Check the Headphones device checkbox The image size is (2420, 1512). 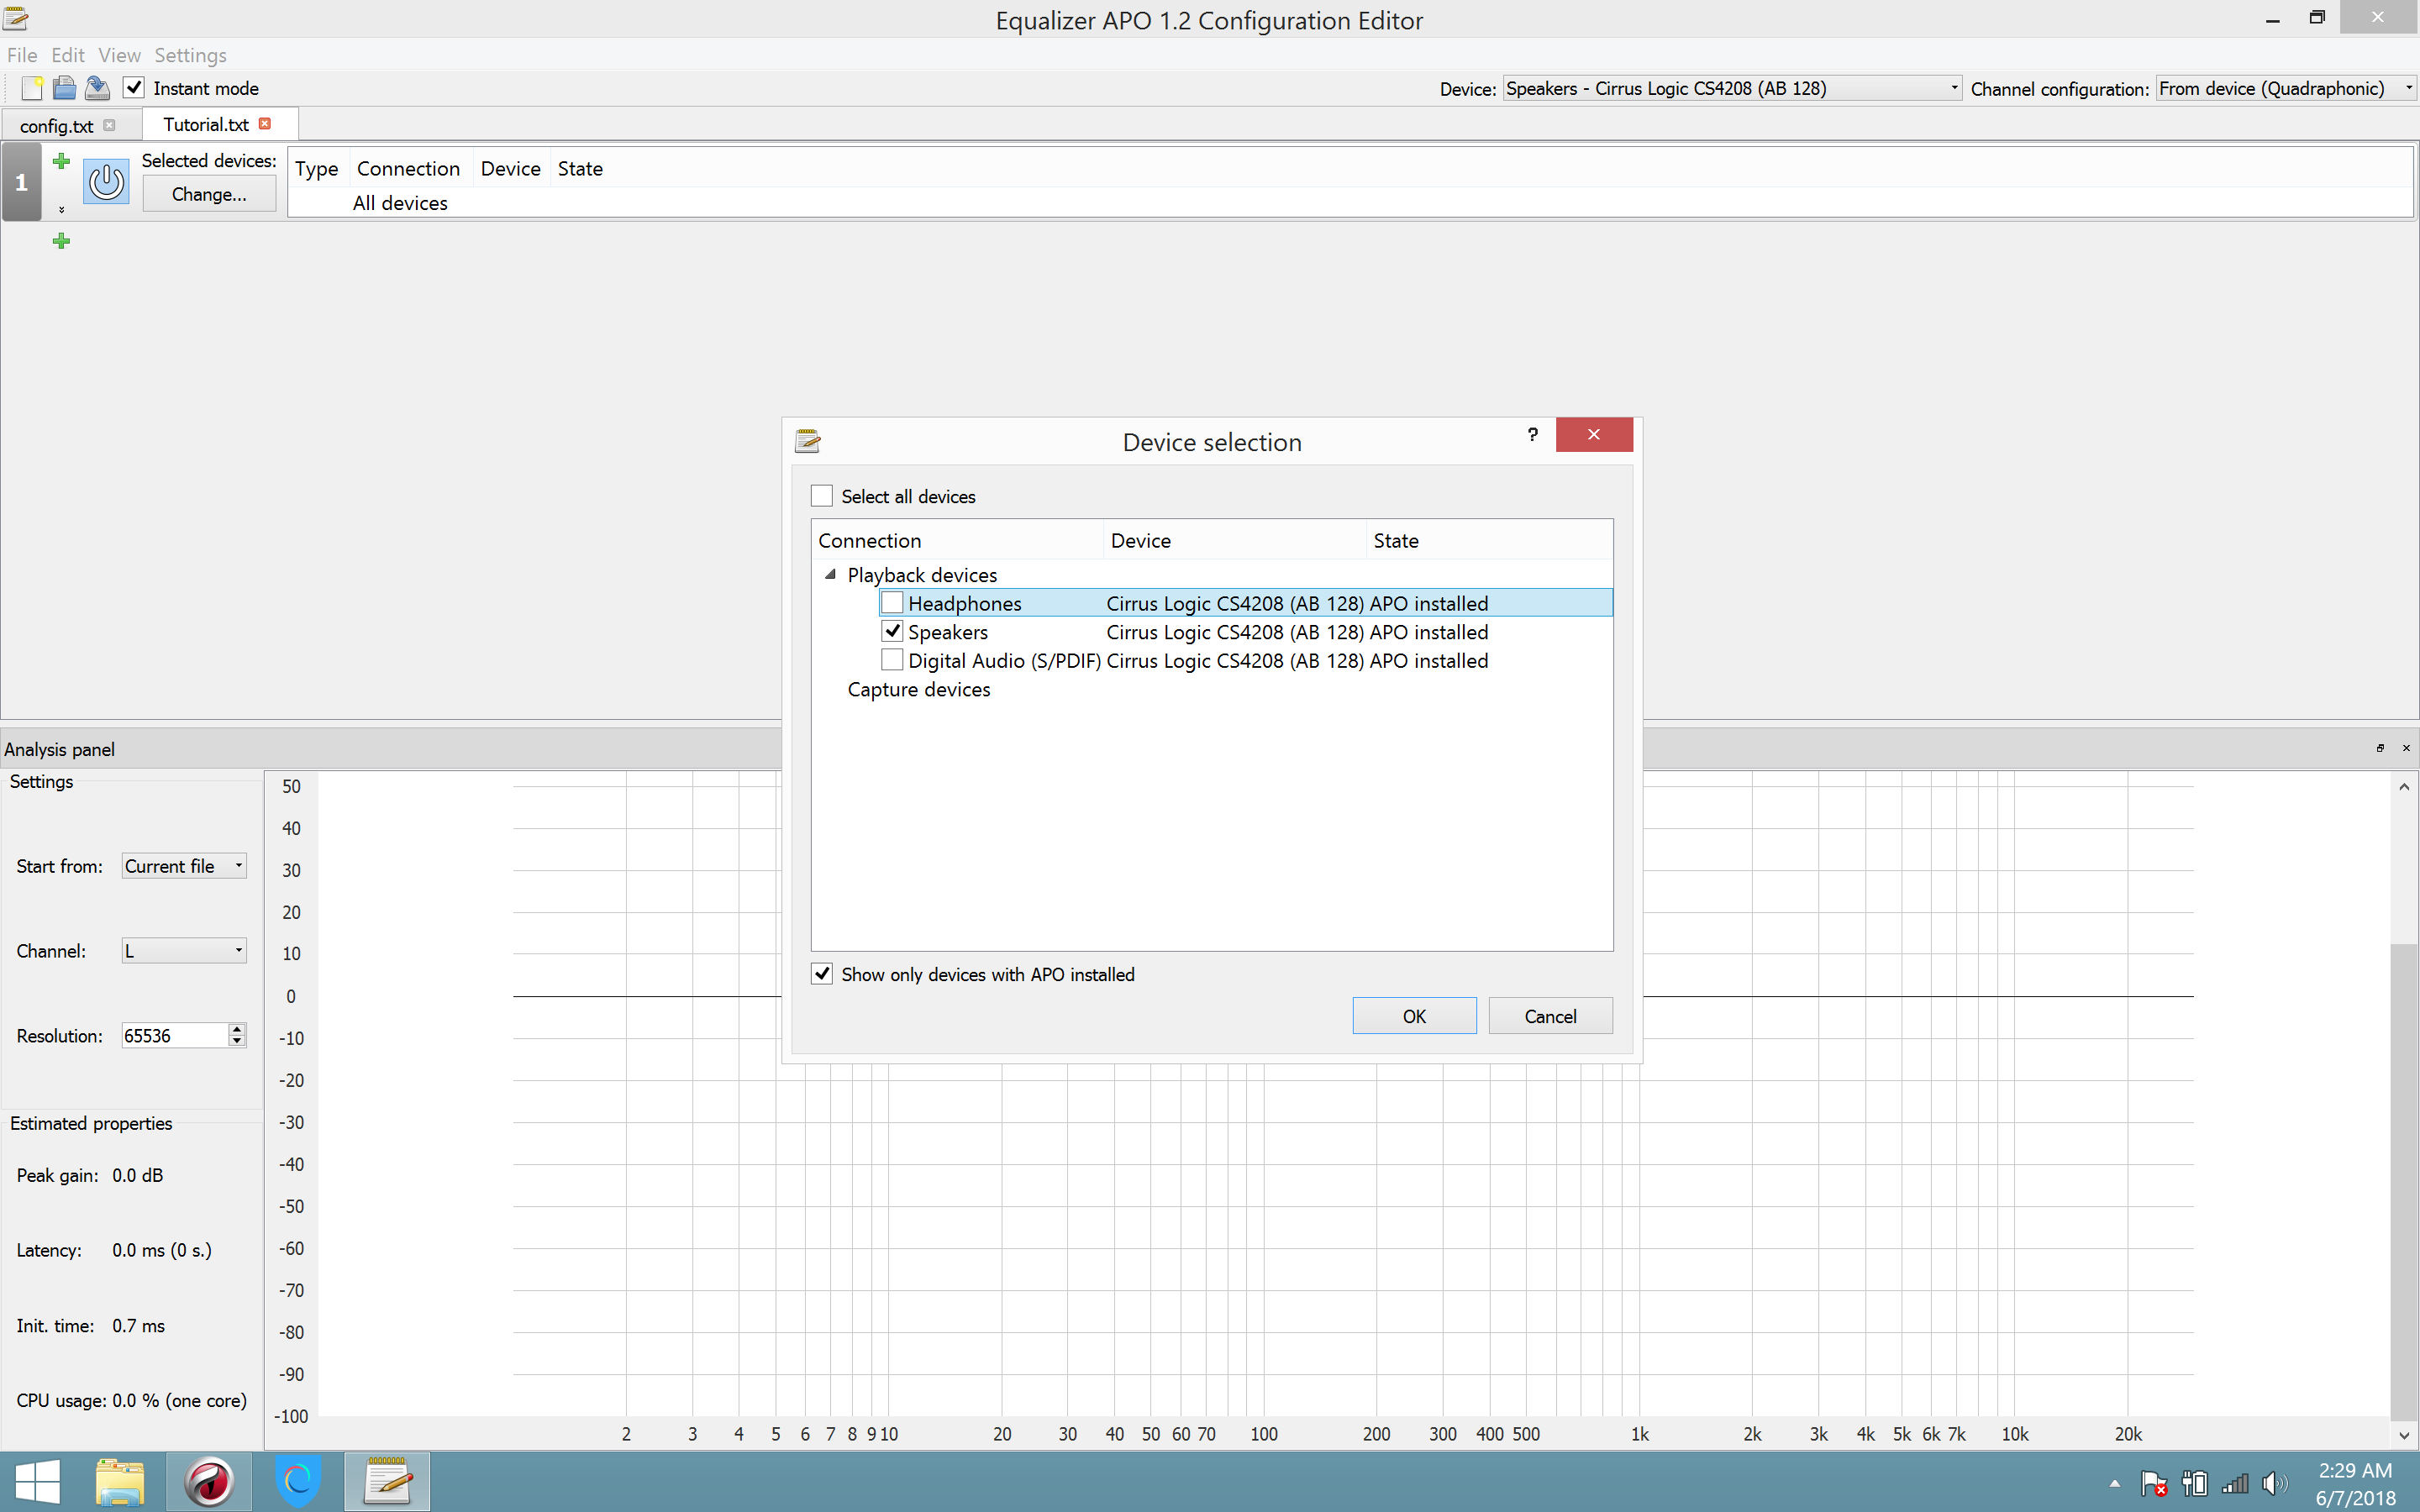tap(892, 603)
